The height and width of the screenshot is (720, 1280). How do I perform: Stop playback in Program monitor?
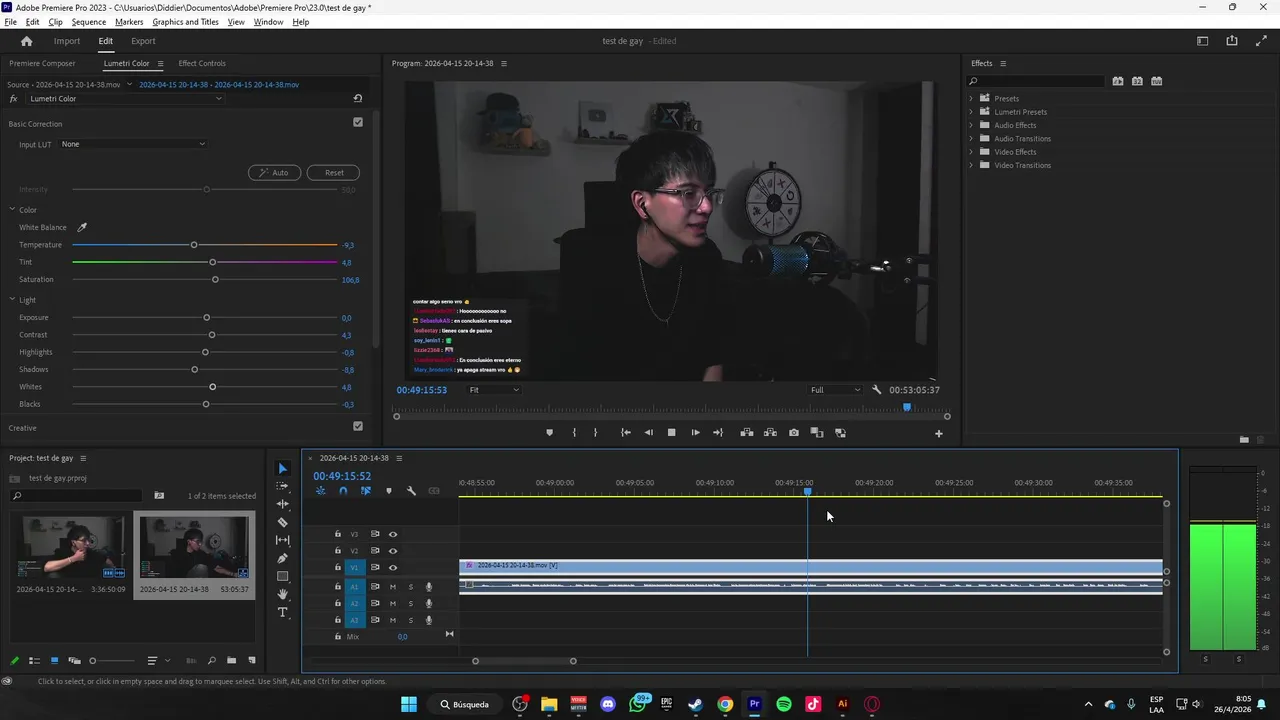671,433
